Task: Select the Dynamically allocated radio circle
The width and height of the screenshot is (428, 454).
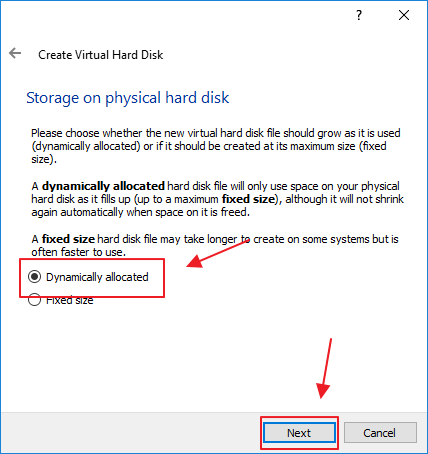Action: click(34, 277)
